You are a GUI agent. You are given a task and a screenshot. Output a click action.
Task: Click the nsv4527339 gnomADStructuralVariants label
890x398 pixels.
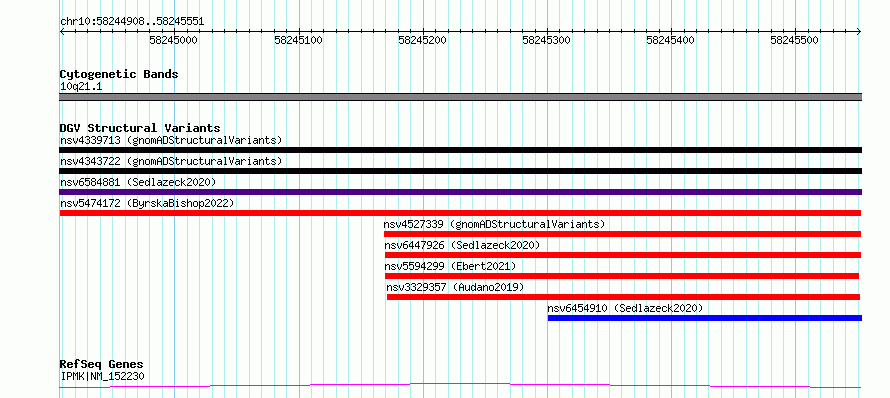pyautogui.click(x=494, y=224)
